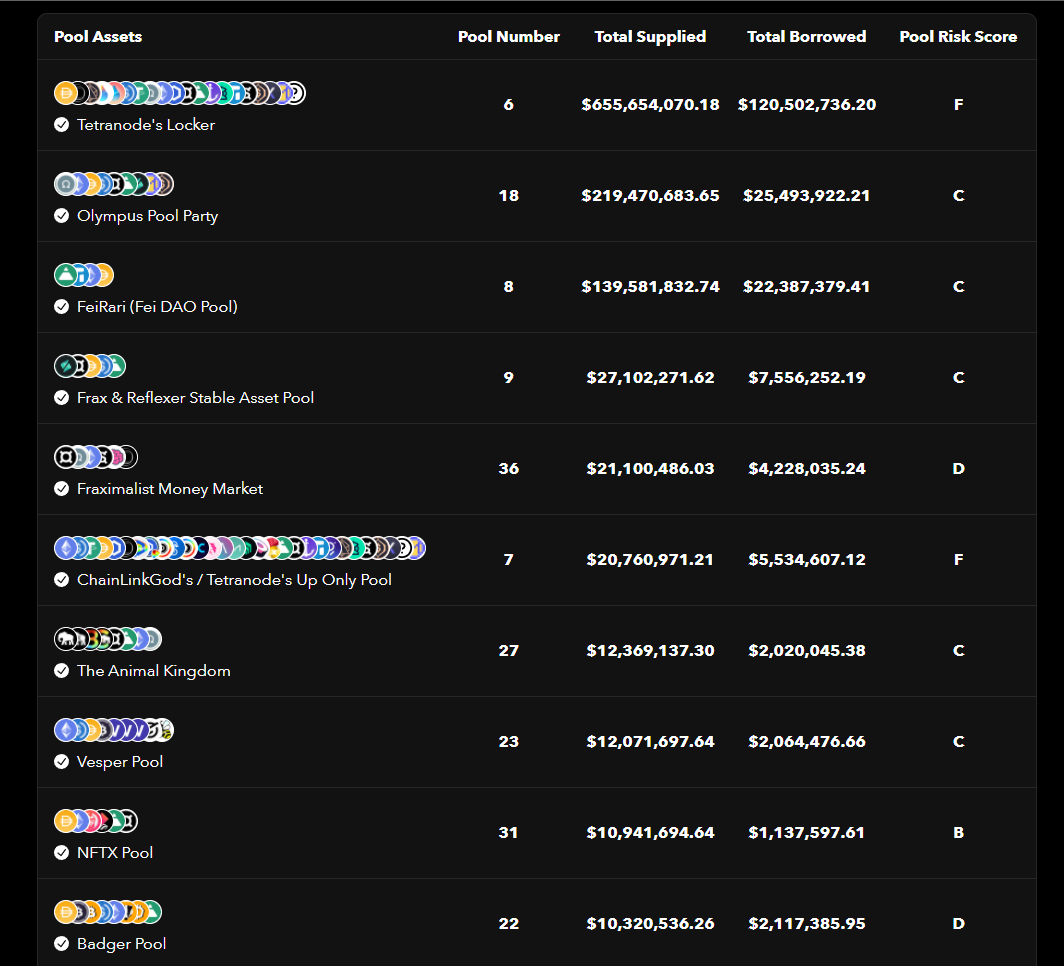Viewport: 1064px width, 966px height.
Task: Click the Pool Number column header
Action: point(508,37)
